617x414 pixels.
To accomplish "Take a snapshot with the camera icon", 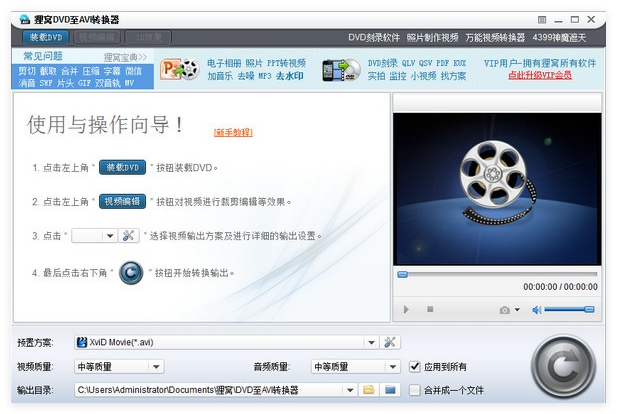I will click(x=505, y=310).
